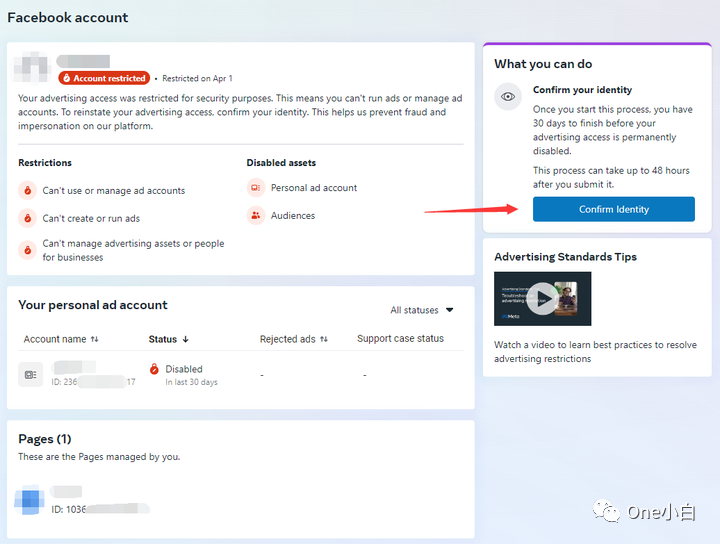
Task: Click the eye icon beside Confirm your identity
Action: [x=508, y=96]
